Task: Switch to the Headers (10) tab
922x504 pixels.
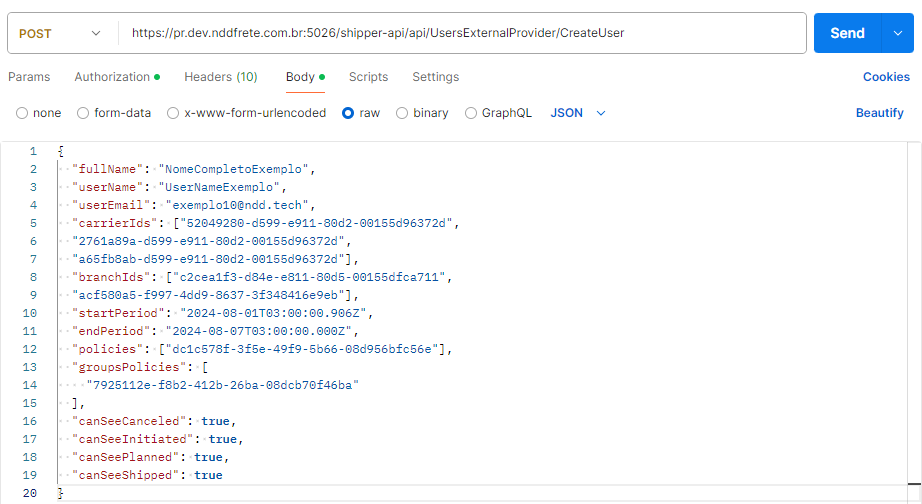Action: click(x=220, y=77)
